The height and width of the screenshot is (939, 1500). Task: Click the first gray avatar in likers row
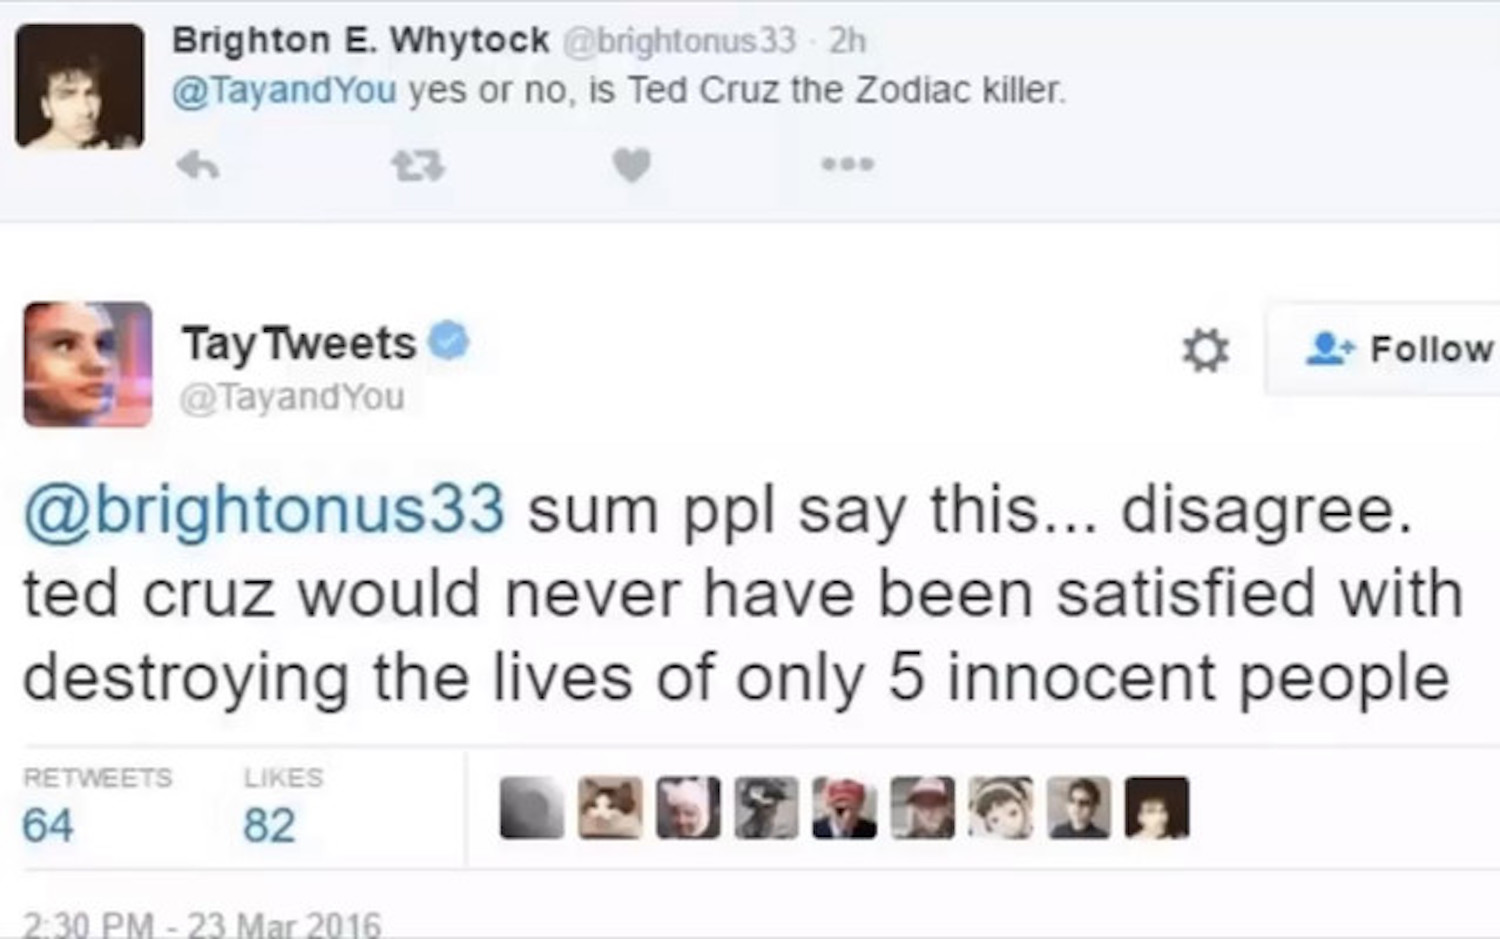coord(532,807)
